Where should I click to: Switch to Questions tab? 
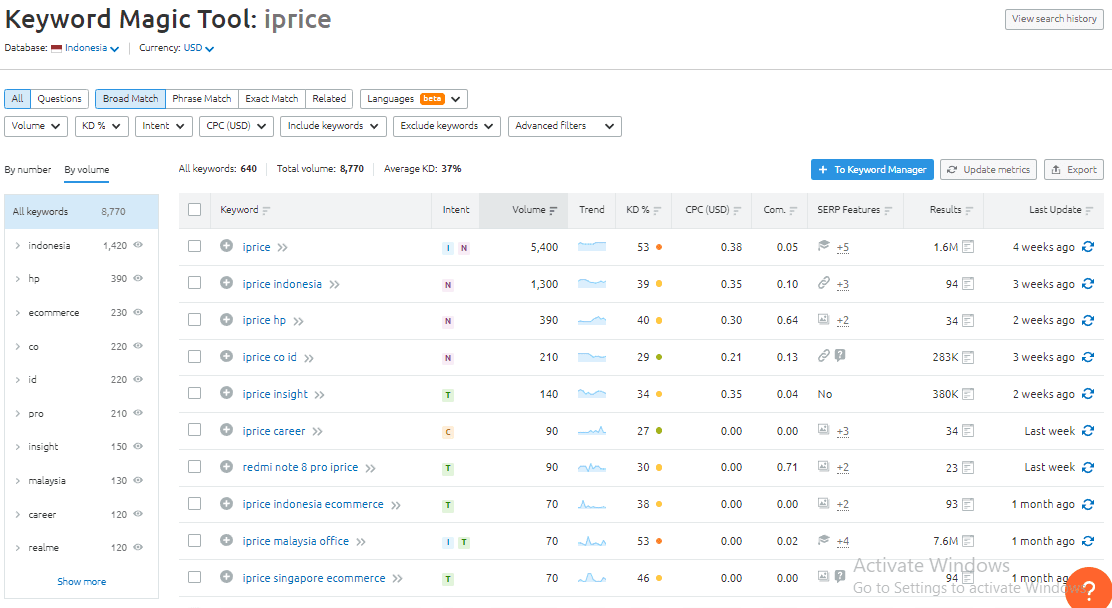click(60, 99)
